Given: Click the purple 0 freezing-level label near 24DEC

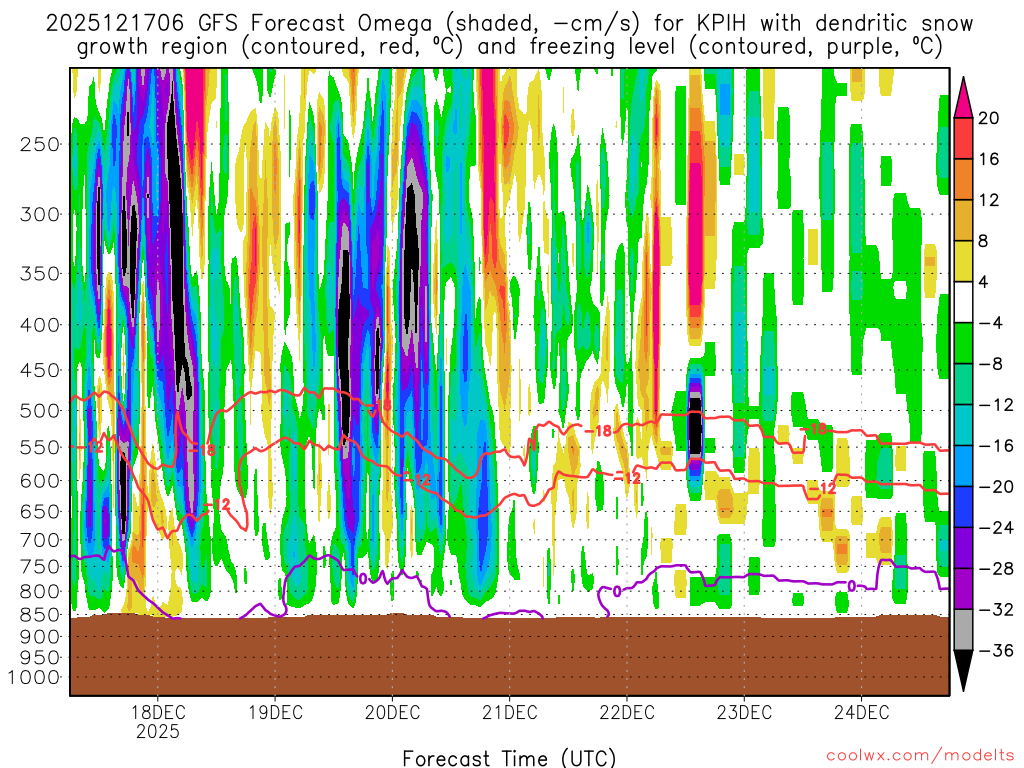Looking at the screenshot, I should [x=852, y=586].
